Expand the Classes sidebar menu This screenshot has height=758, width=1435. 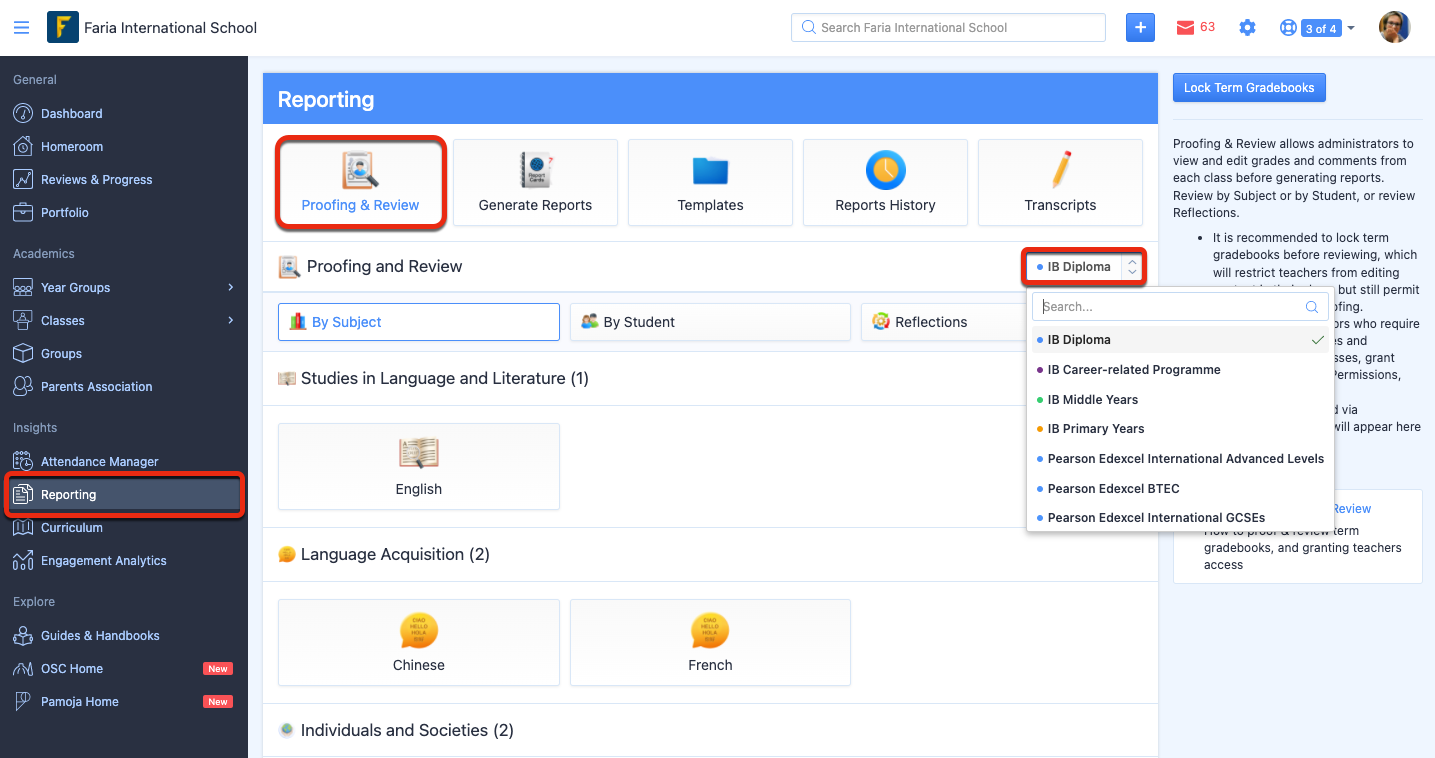click(124, 321)
